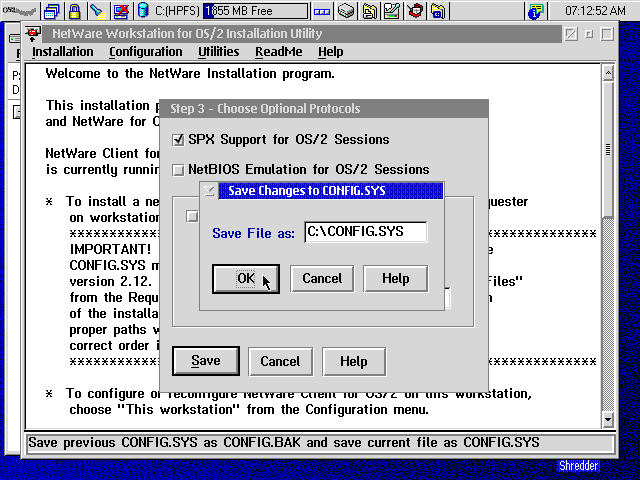
Task: Toggle the partly hidden checkbox in the group box
Action: (192, 216)
